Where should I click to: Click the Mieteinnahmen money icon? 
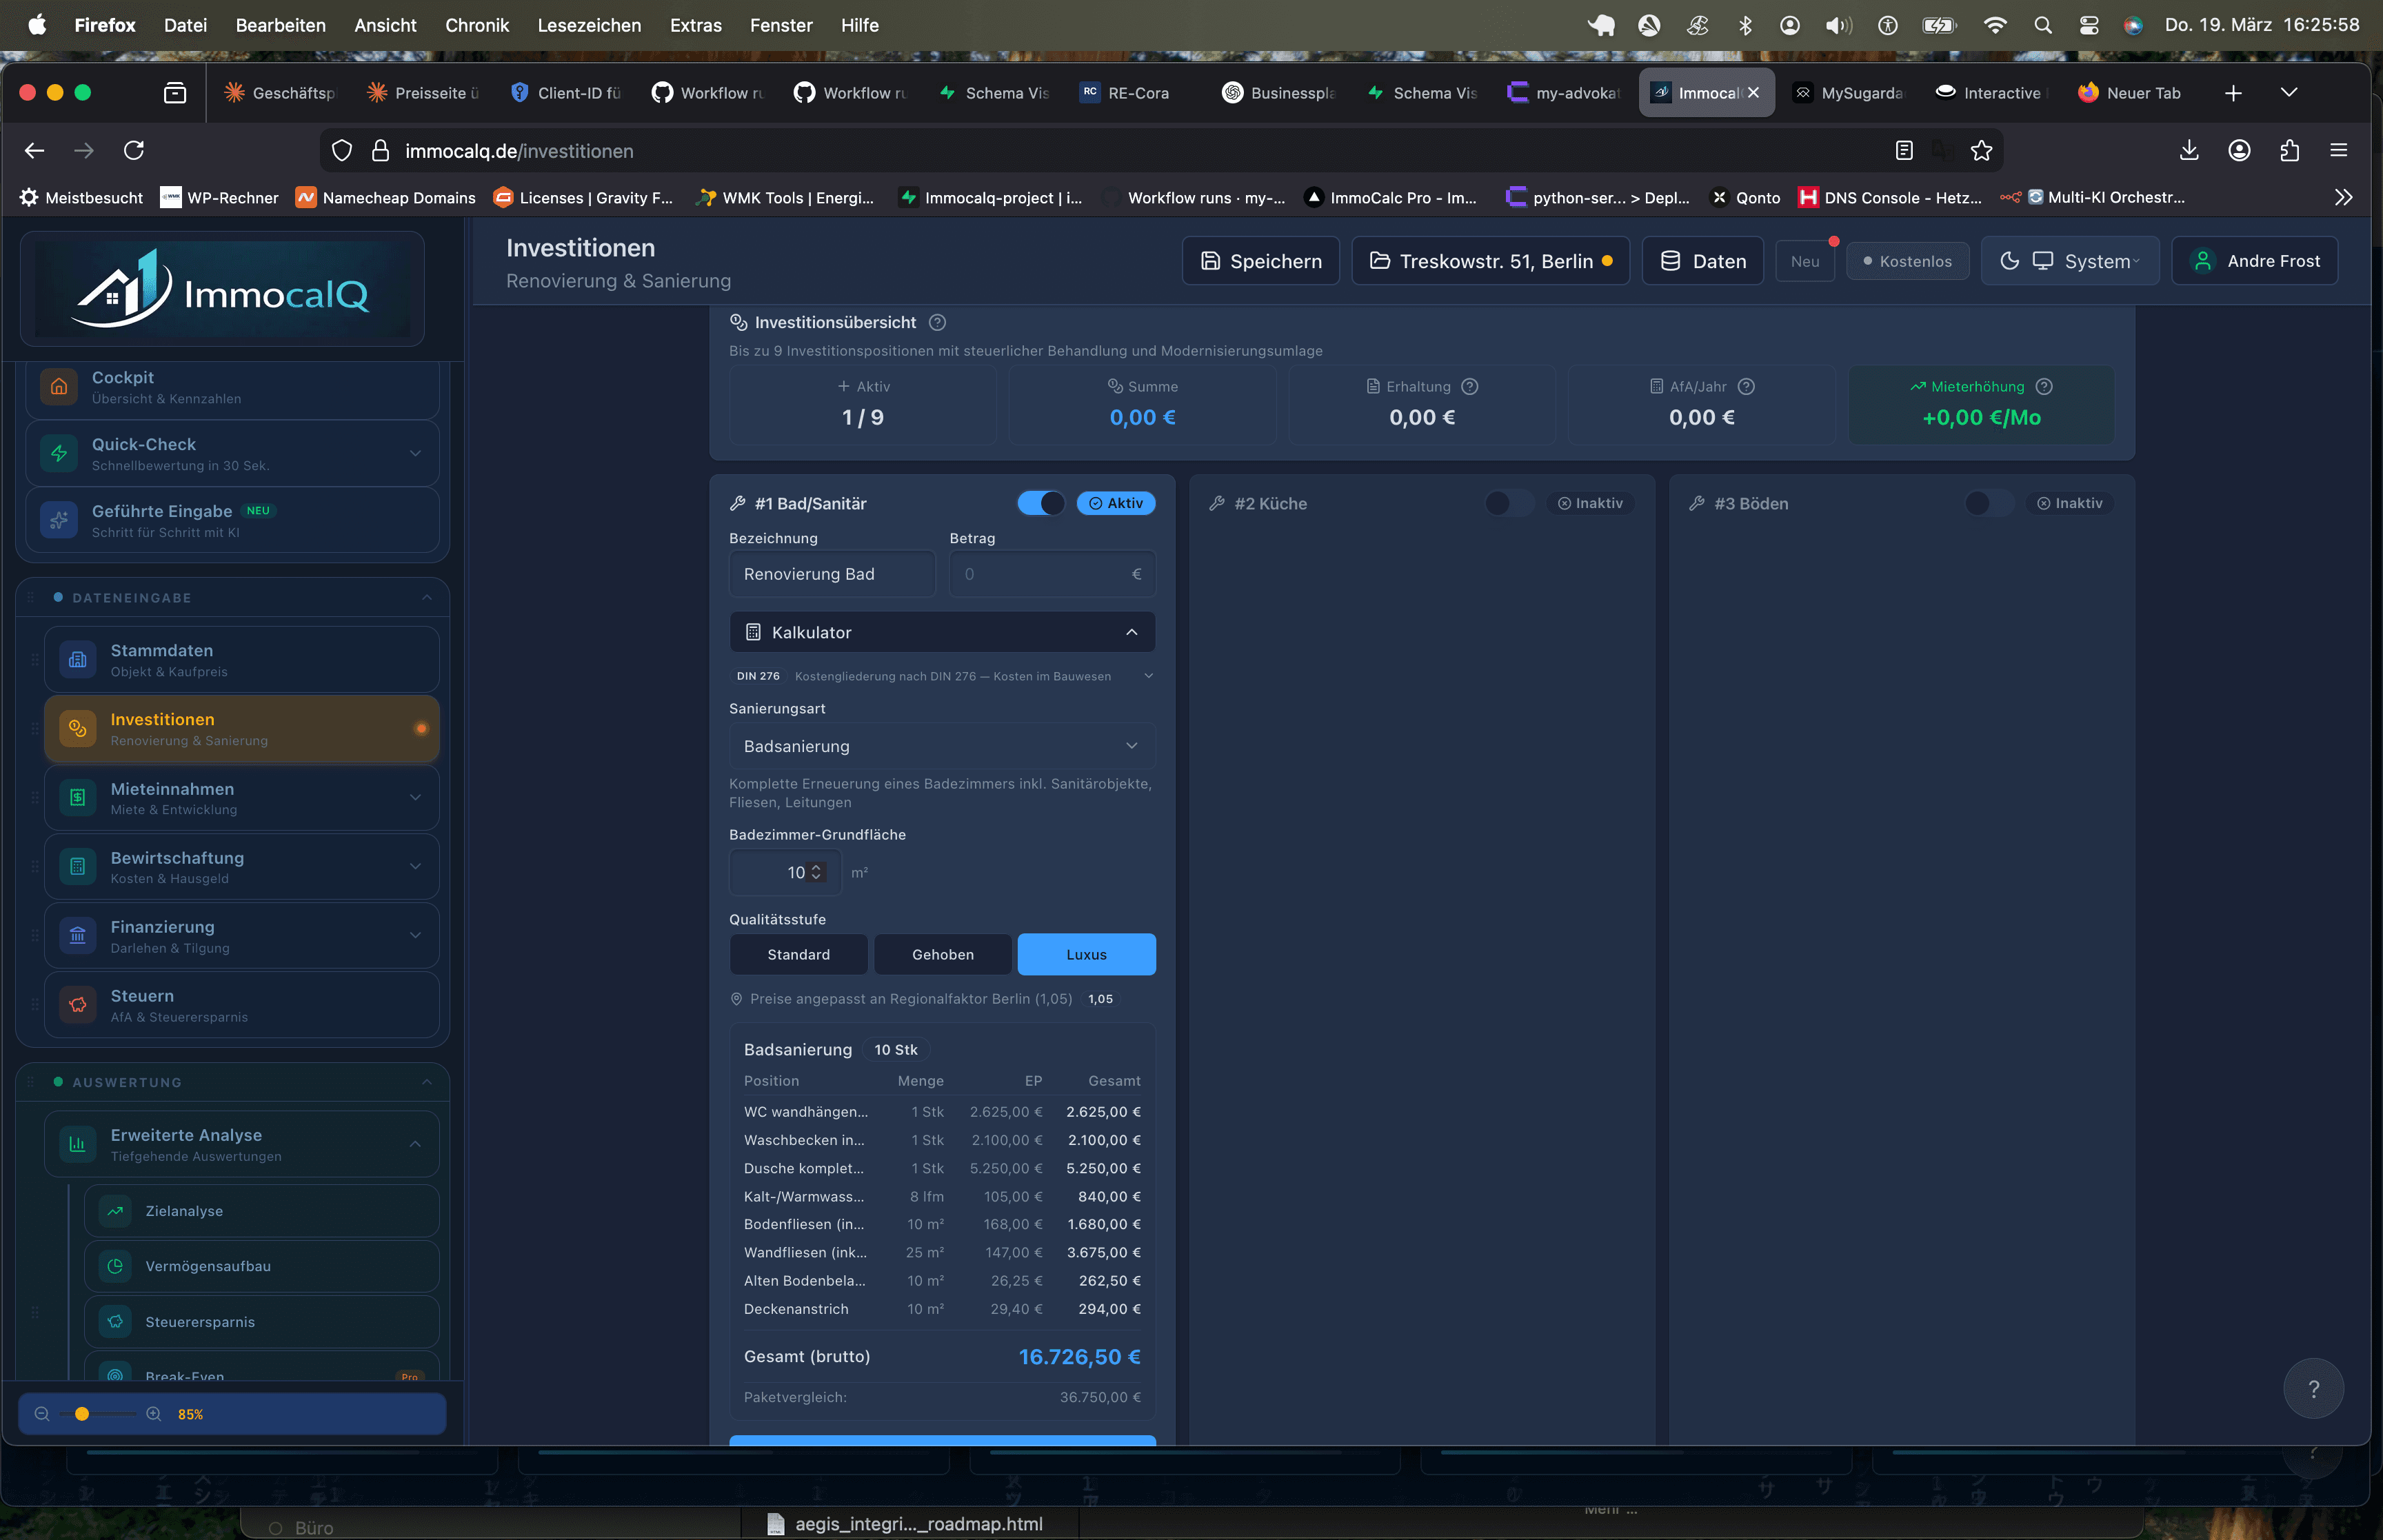78,798
